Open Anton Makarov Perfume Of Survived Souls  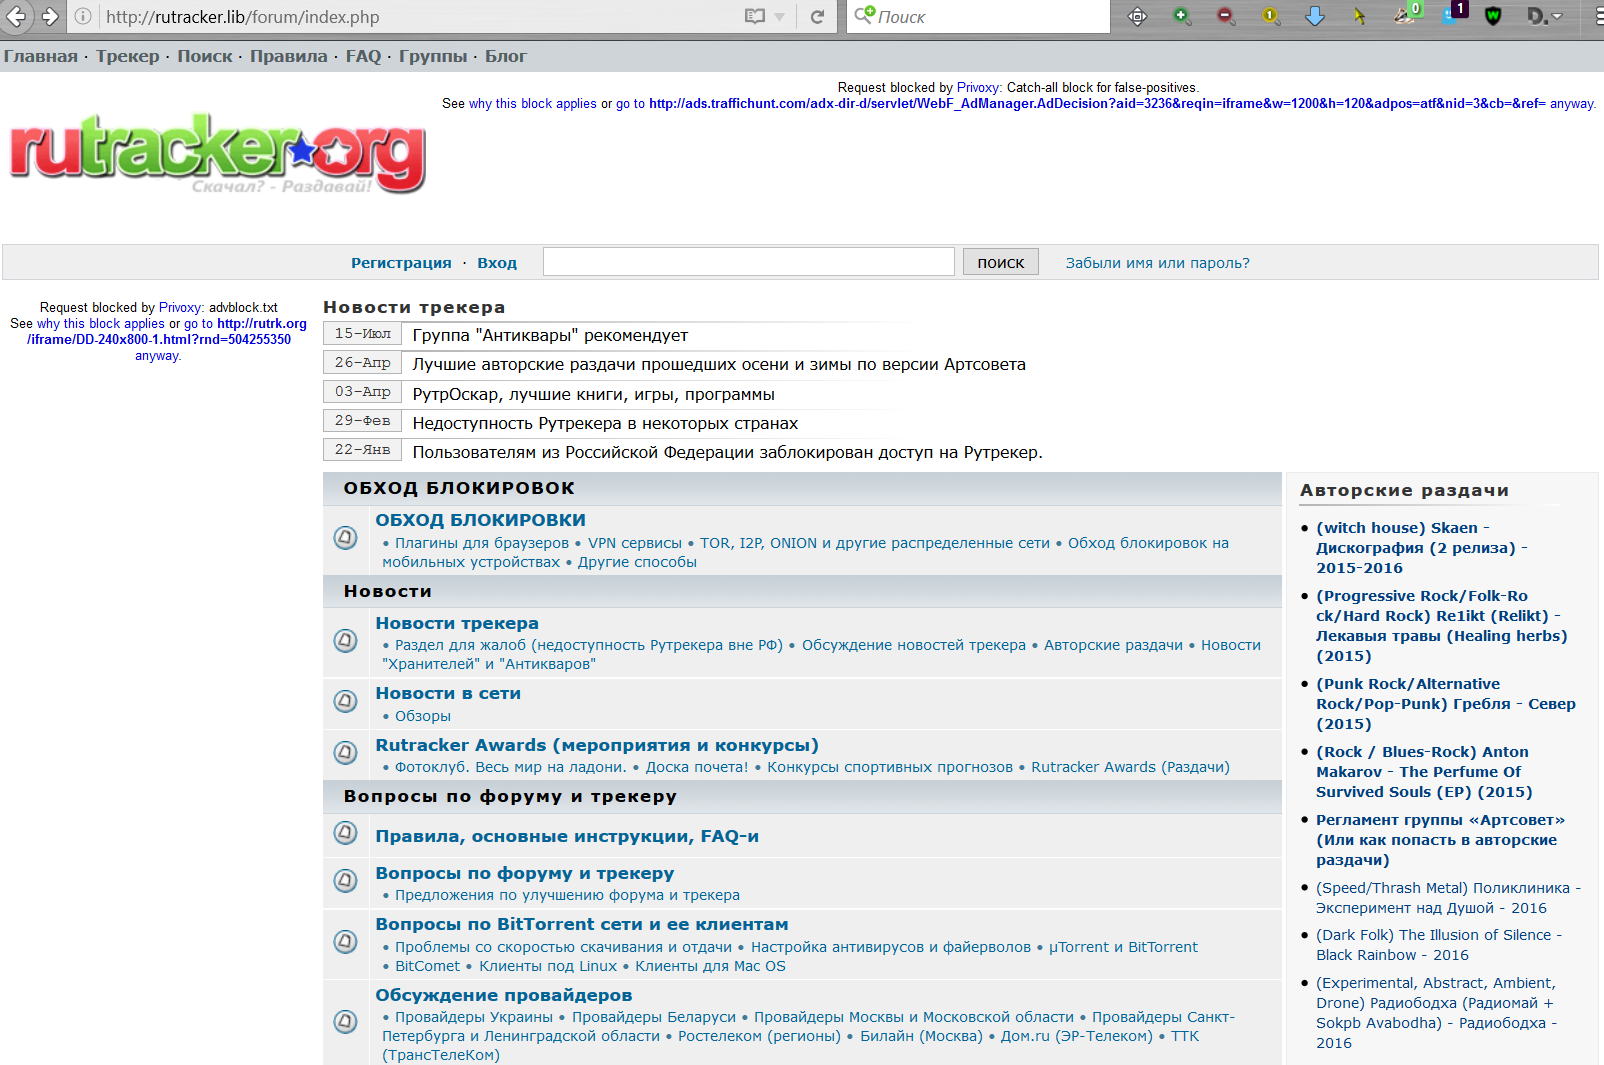point(1424,772)
